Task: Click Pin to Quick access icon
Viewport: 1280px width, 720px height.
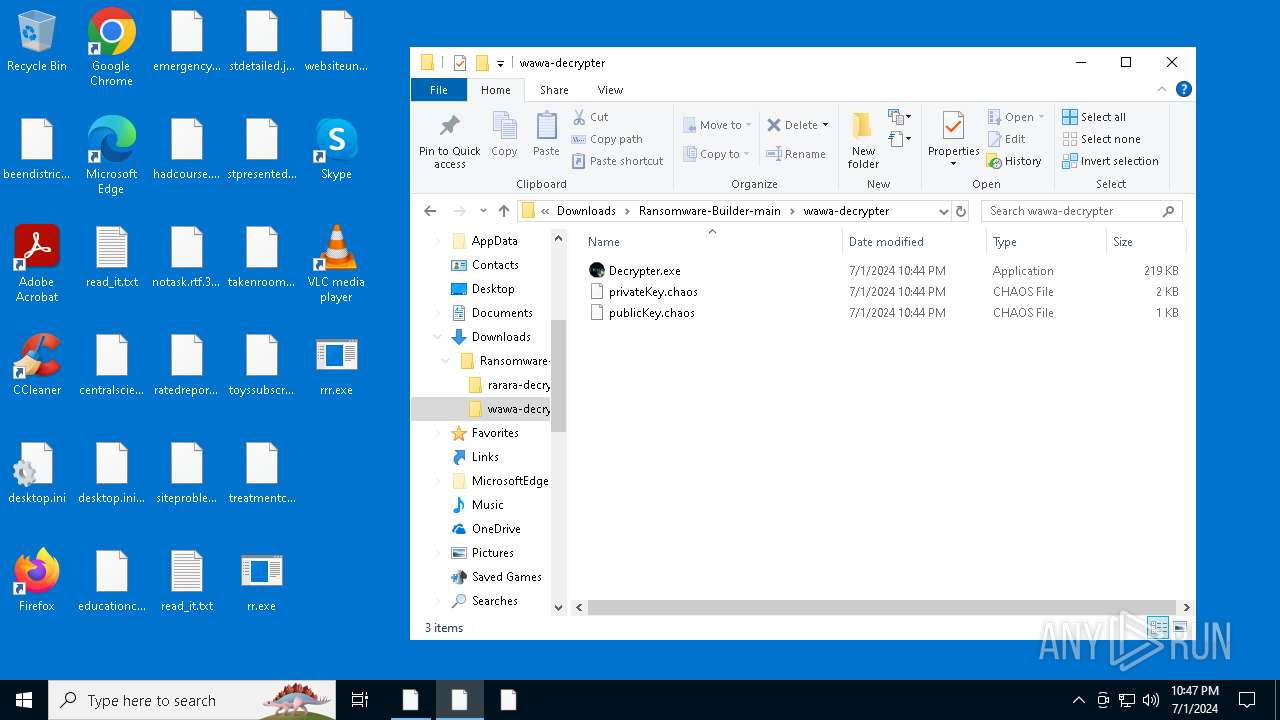Action: point(450,140)
